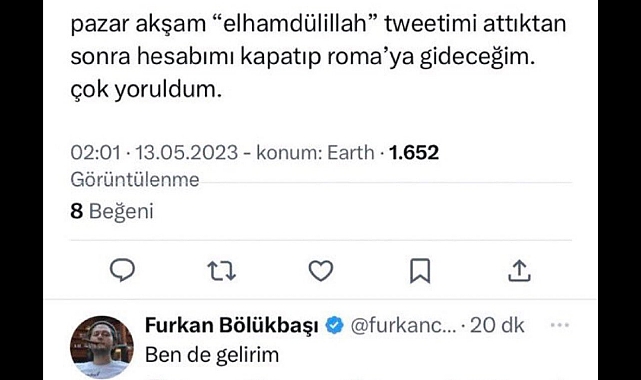View the 8 Beğeni likes list
Viewport: 641px width, 380px height.
point(112,211)
